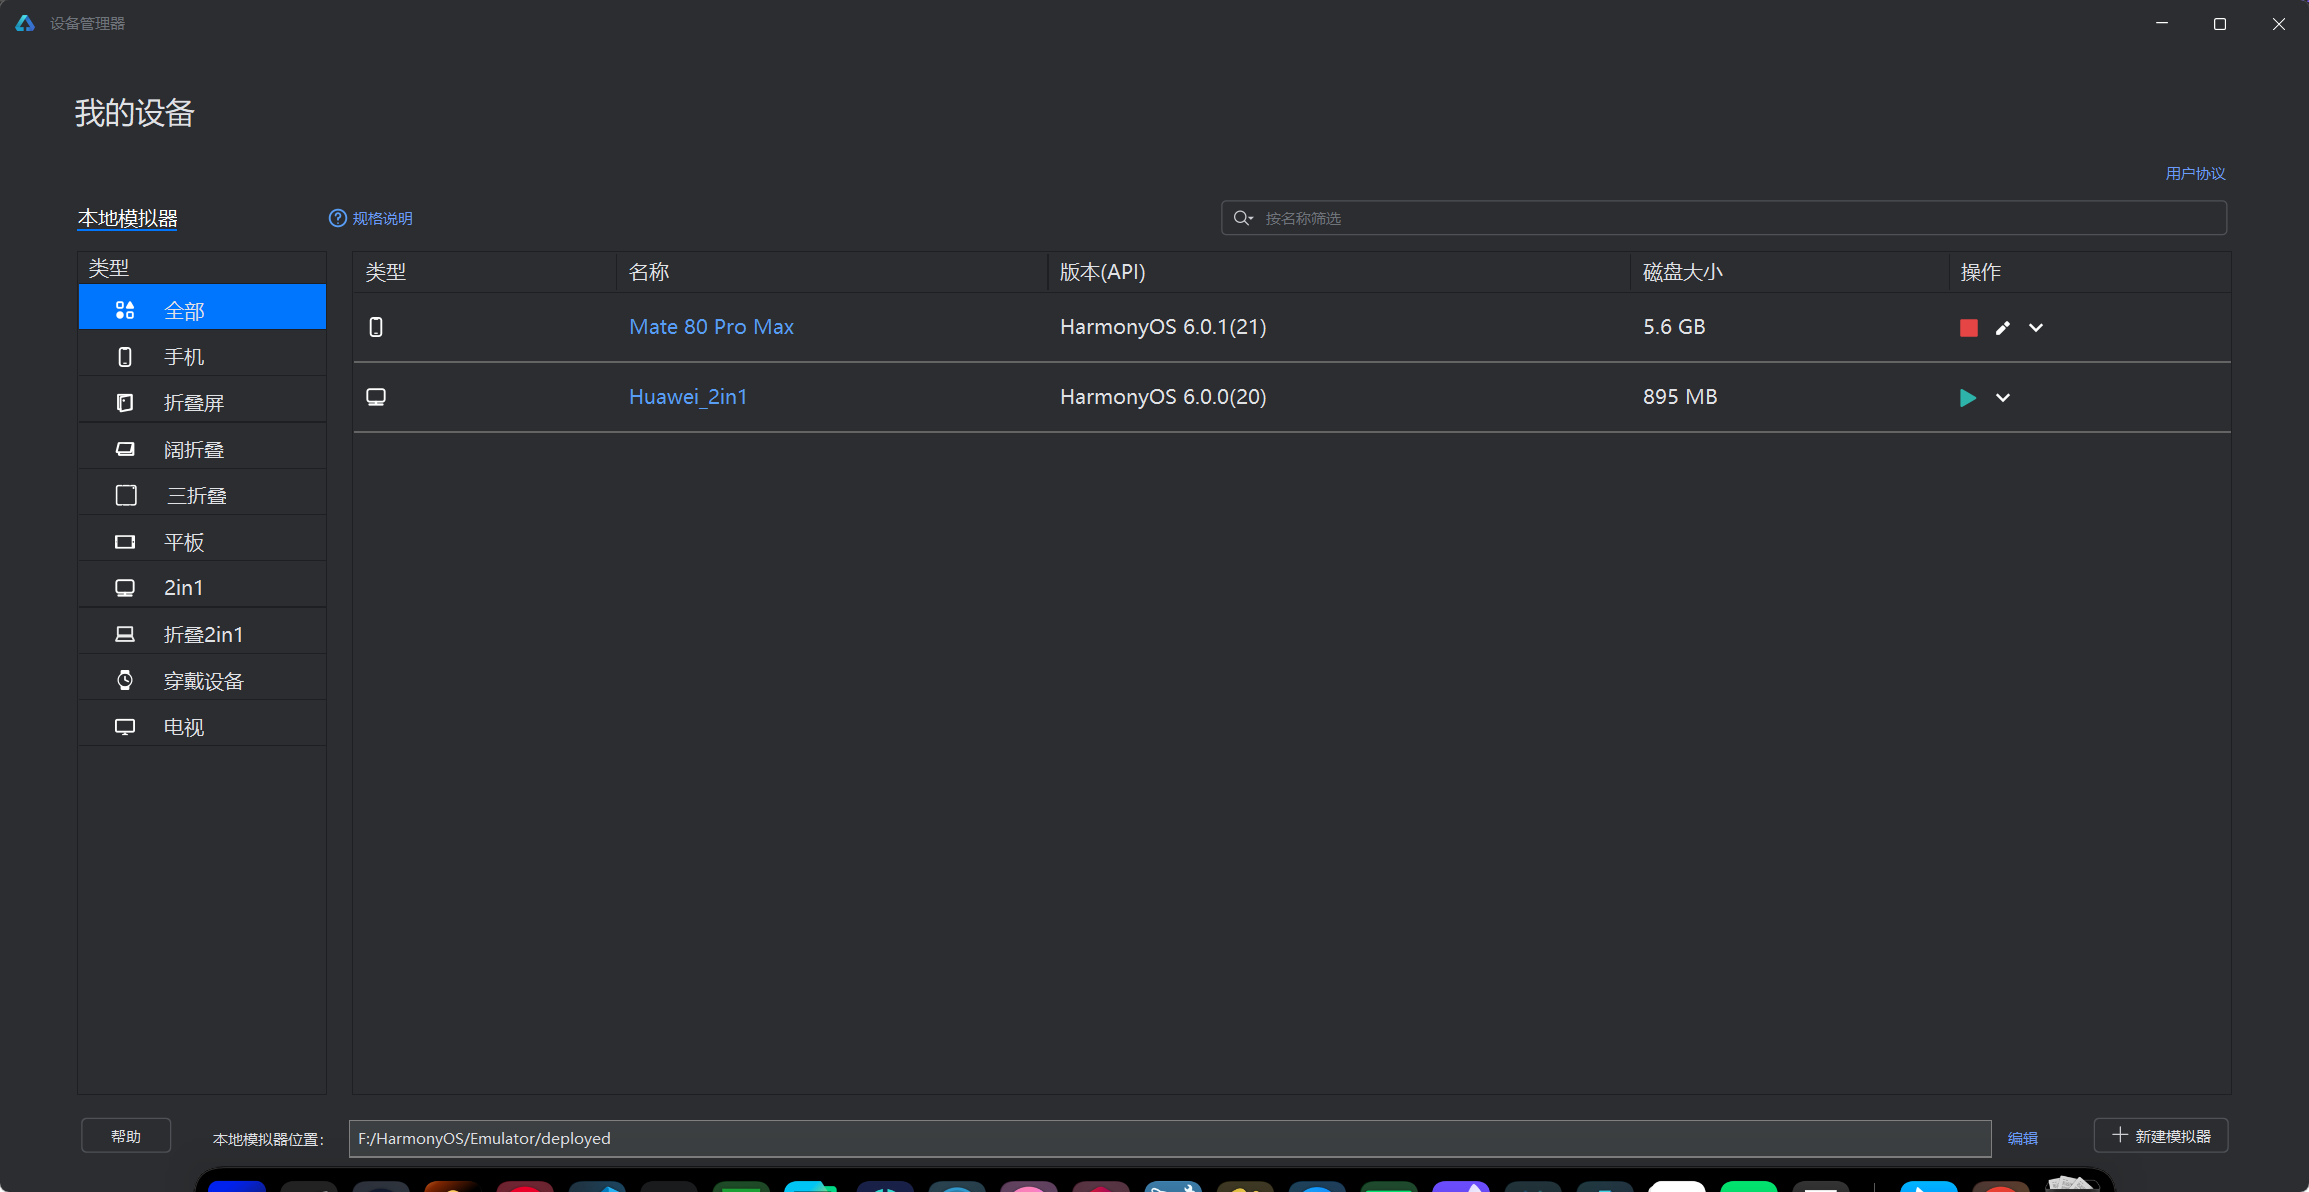Open the Huawei_2in1 device name link
Screen dimensions: 2309x1192
click(x=688, y=397)
